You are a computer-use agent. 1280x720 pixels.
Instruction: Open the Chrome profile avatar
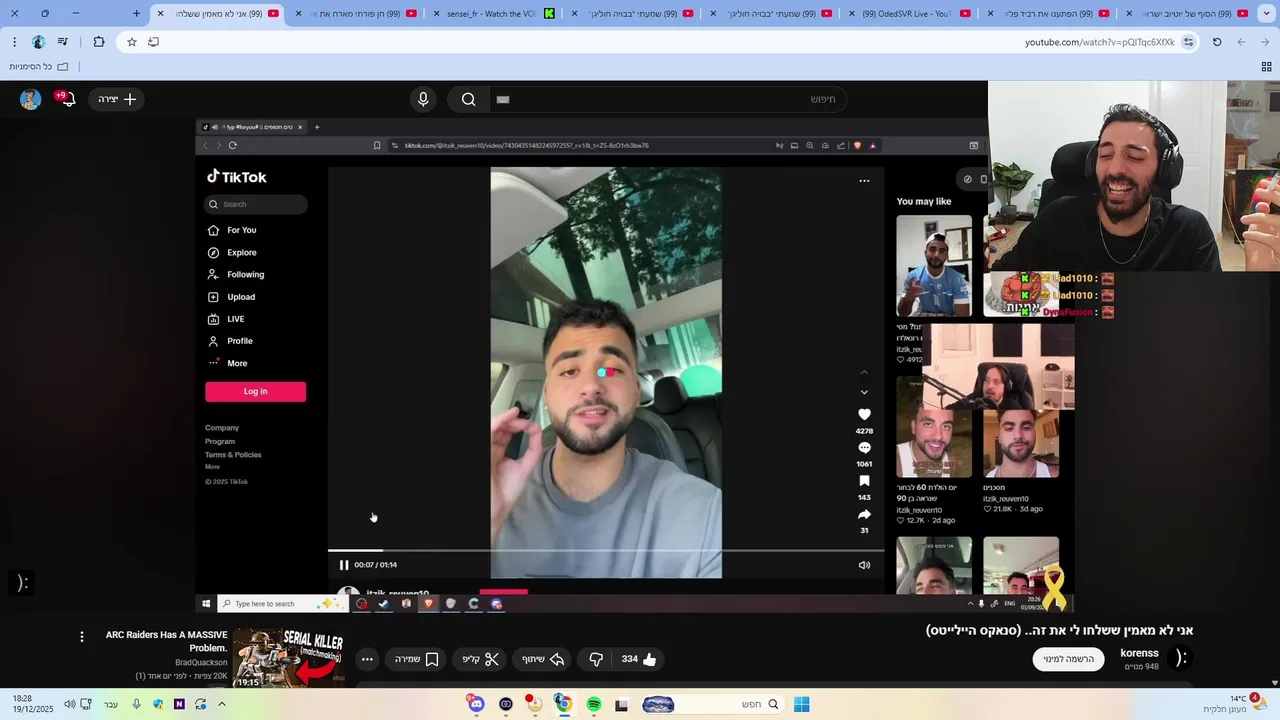[39, 42]
